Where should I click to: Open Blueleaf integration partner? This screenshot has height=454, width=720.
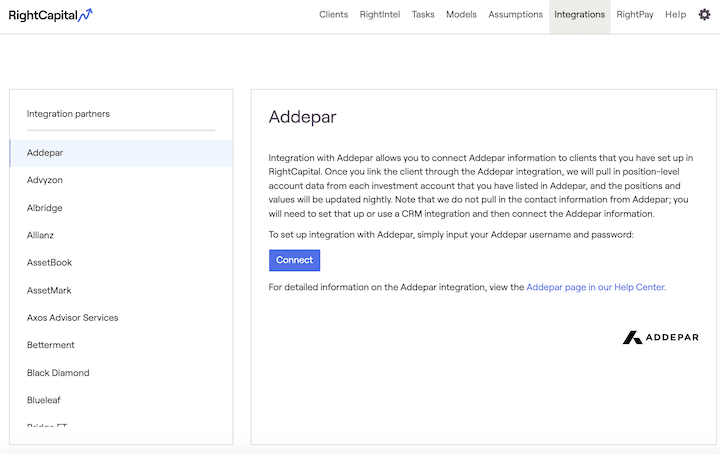[x=121, y=400]
